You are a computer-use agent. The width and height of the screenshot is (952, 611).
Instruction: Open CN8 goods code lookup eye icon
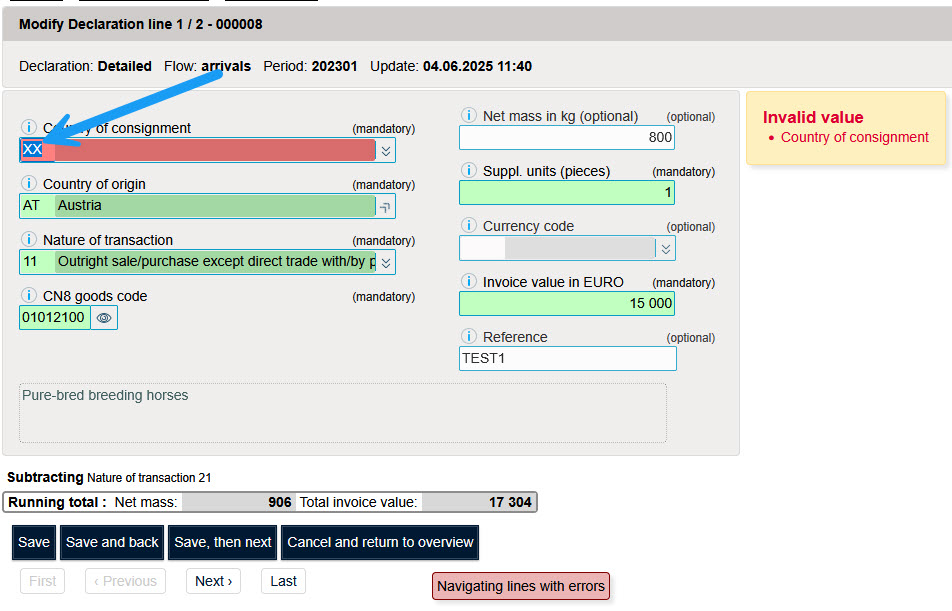[x=104, y=318]
